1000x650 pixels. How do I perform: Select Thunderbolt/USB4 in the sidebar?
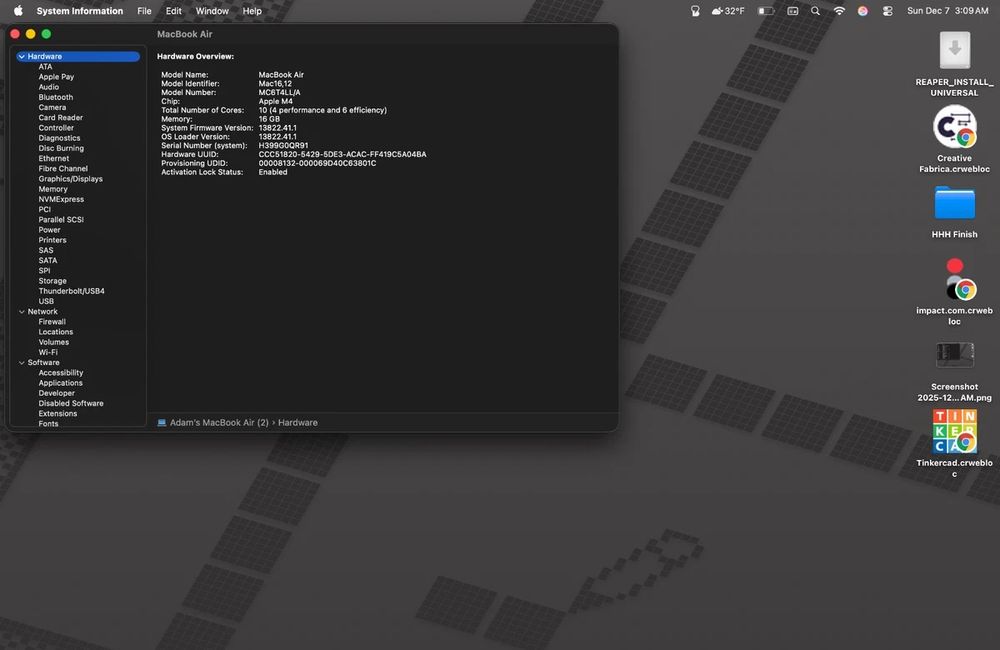point(71,291)
